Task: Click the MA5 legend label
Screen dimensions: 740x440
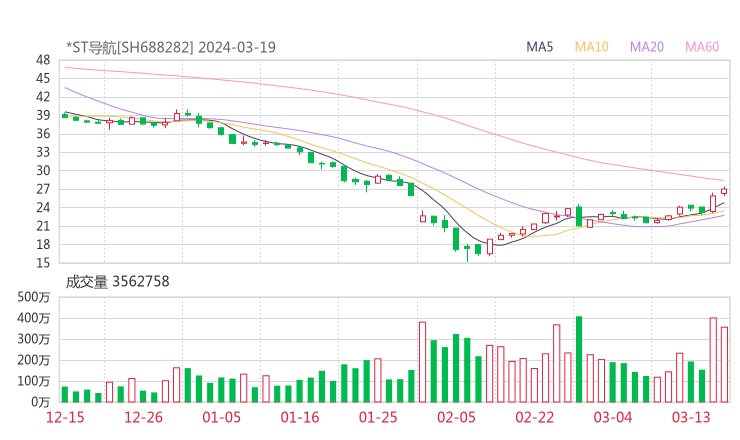Action: [539, 47]
